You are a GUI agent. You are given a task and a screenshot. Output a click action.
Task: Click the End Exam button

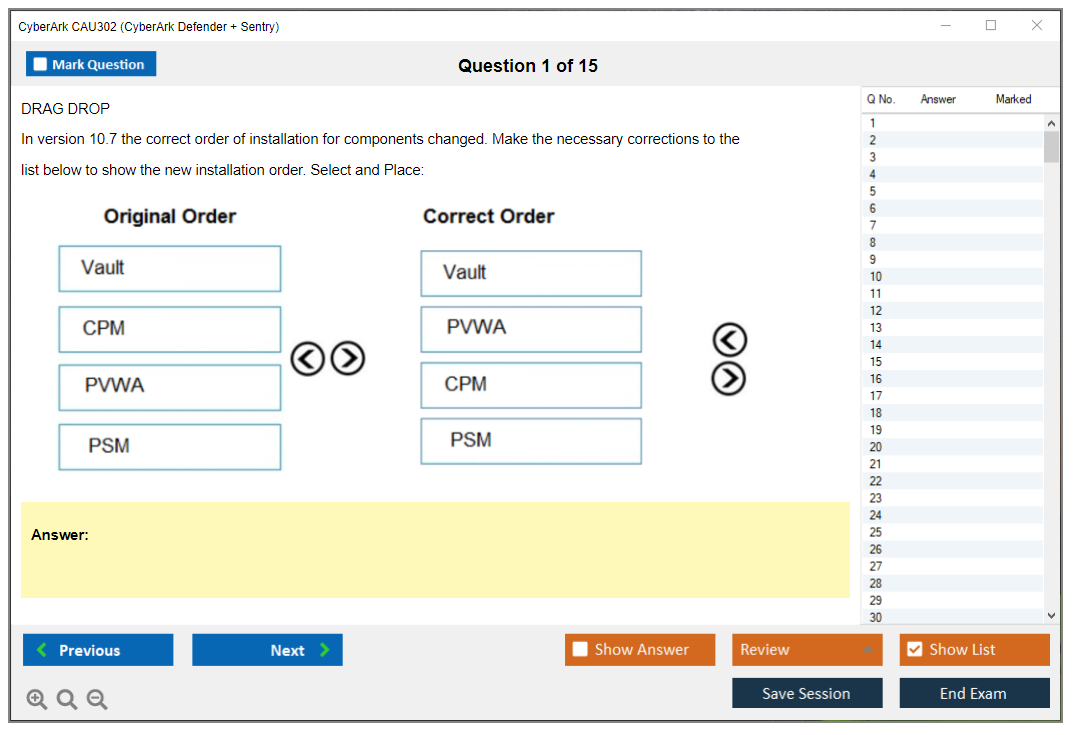pyautogui.click(x=974, y=693)
